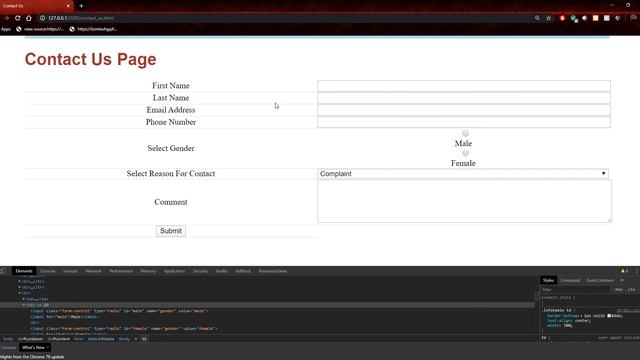Open the Computed pane tab
The height and width of the screenshot is (360, 640).
[570, 280]
